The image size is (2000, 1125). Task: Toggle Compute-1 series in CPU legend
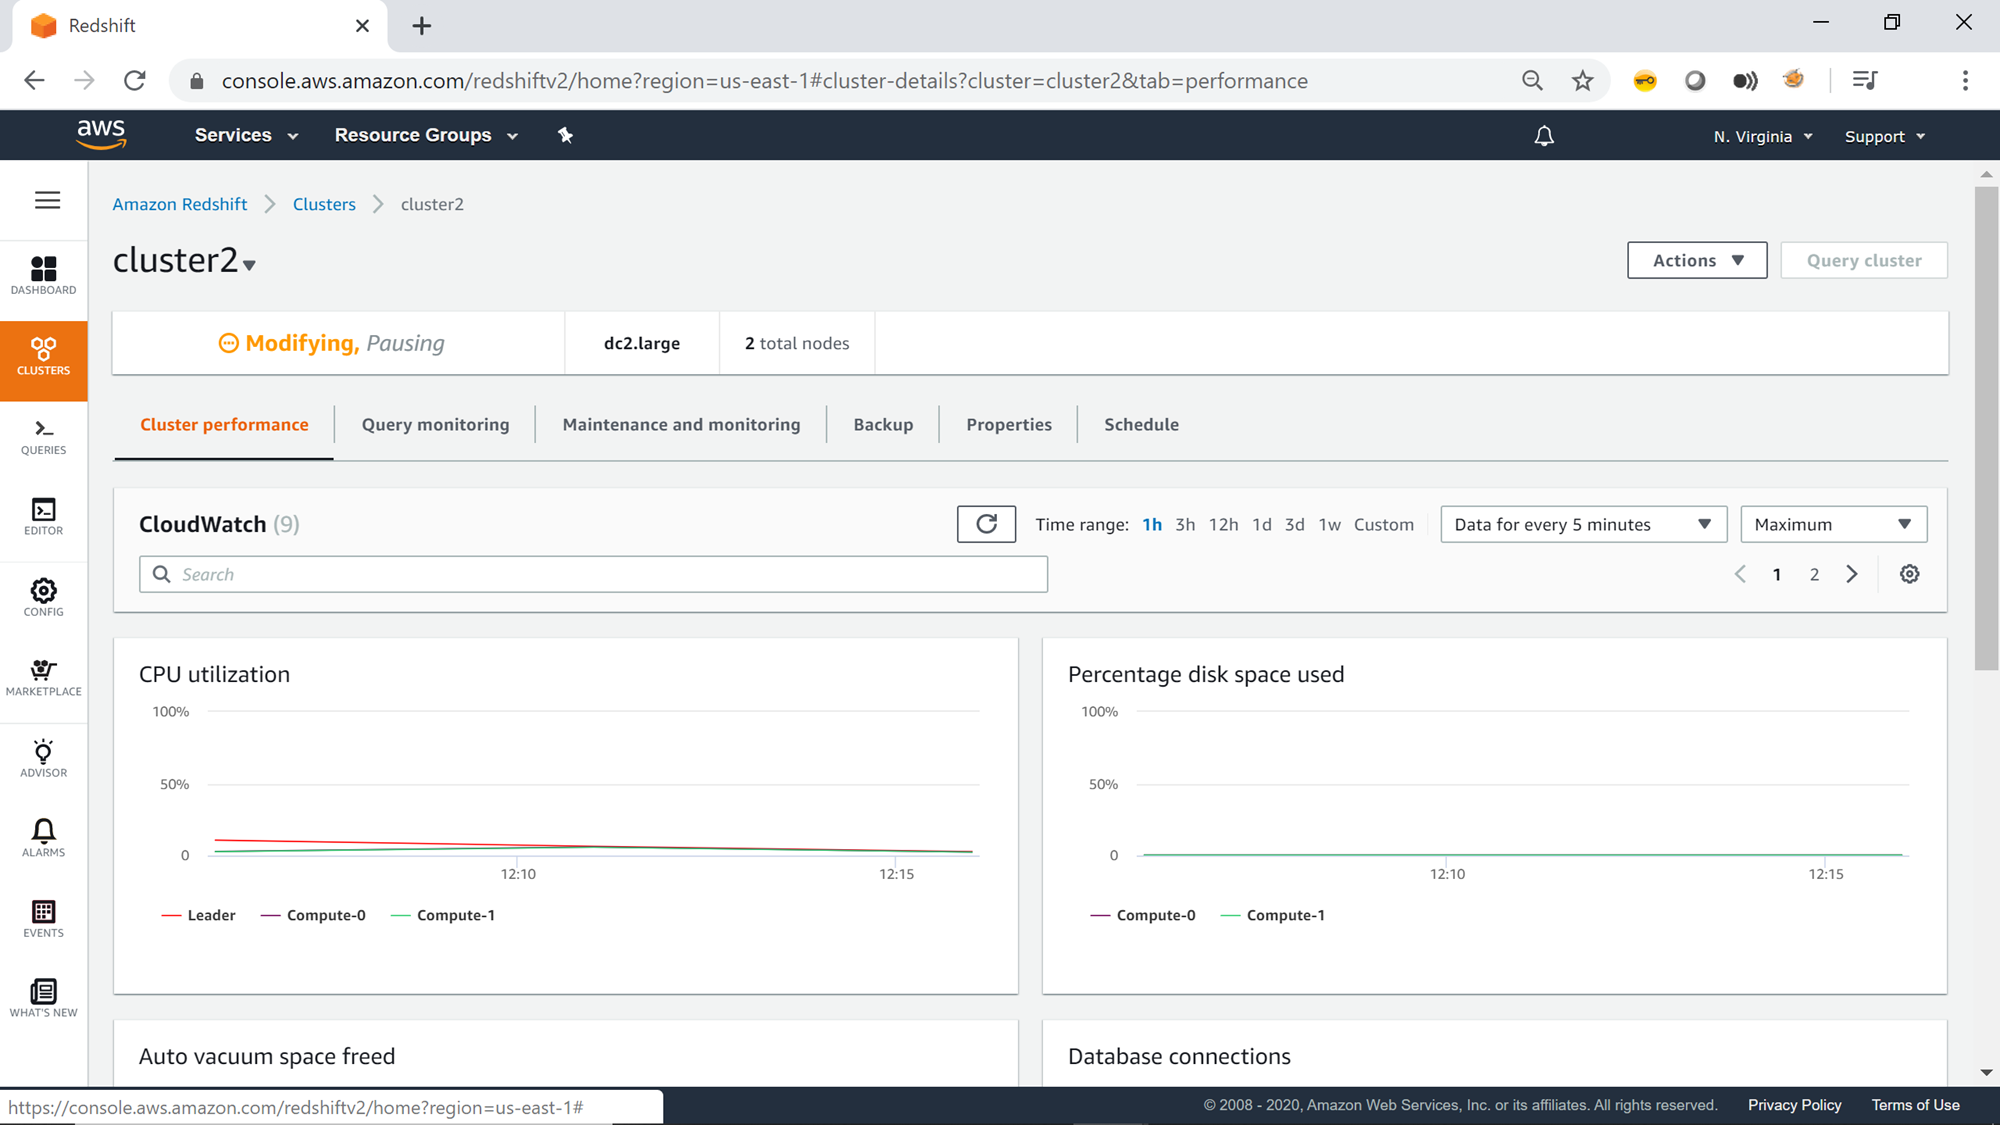coord(455,915)
